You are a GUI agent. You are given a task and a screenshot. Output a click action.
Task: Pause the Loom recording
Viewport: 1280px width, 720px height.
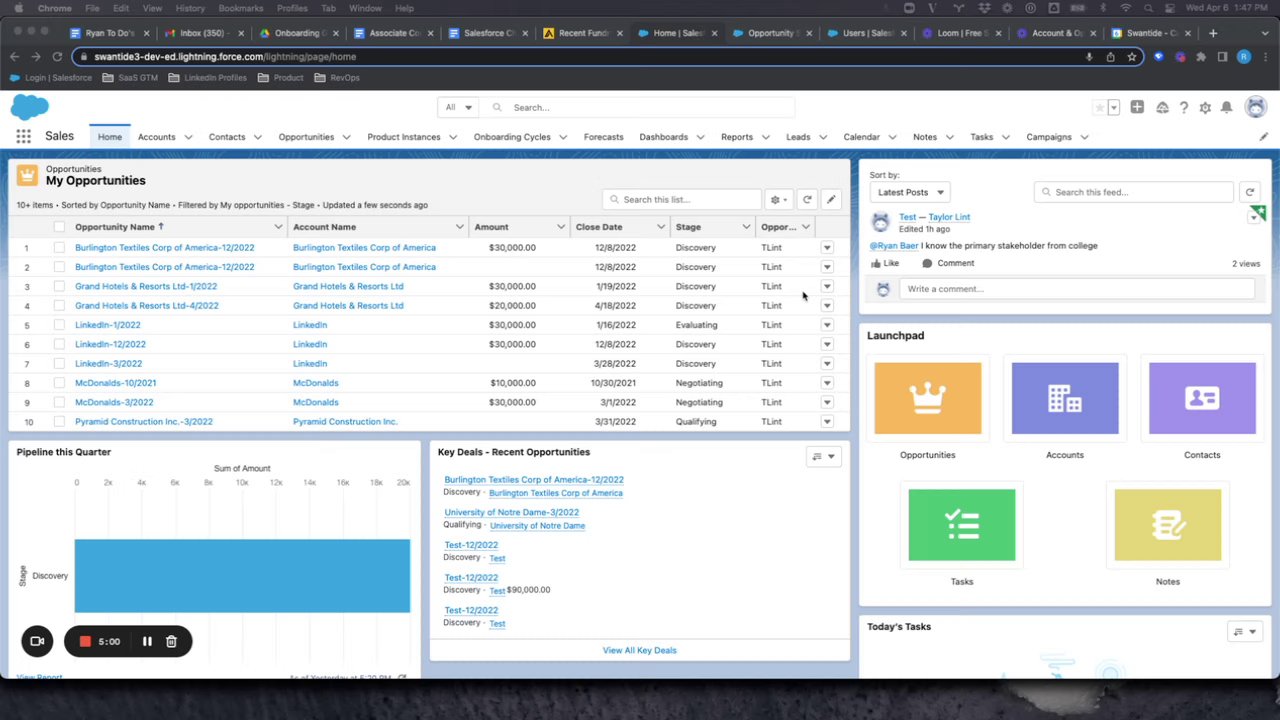pyautogui.click(x=147, y=642)
